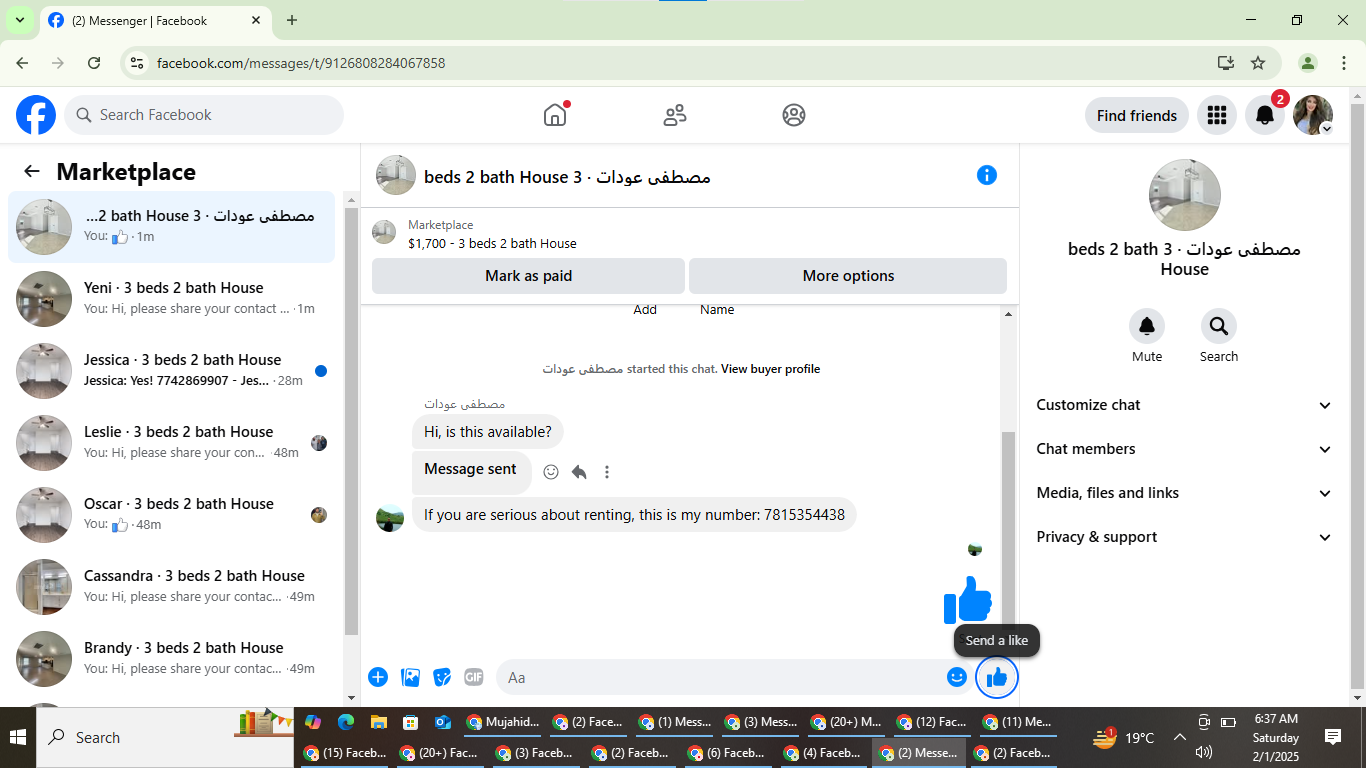Open the conversation information icon
Viewport: 1366px width, 768px height.
(x=987, y=175)
